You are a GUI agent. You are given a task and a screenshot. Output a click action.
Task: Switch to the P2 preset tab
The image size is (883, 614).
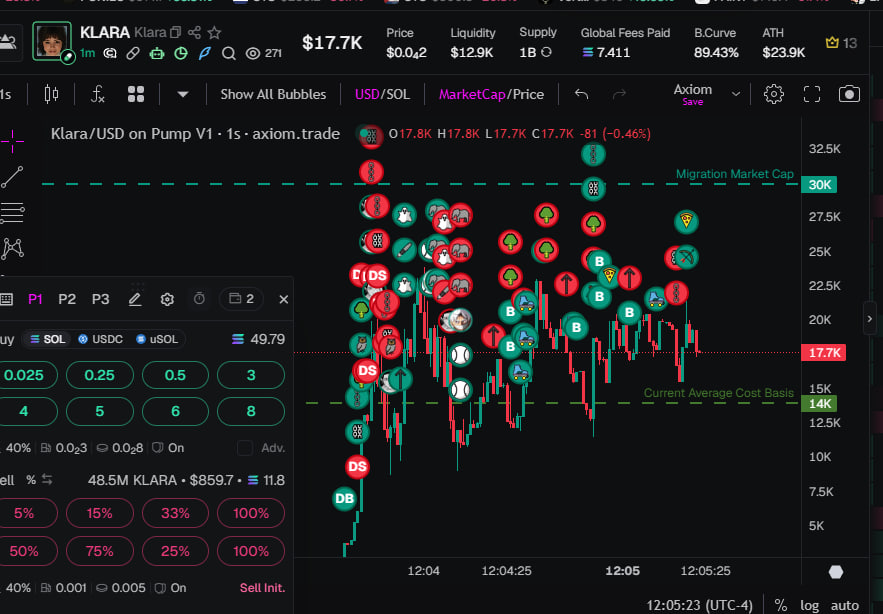click(x=67, y=299)
